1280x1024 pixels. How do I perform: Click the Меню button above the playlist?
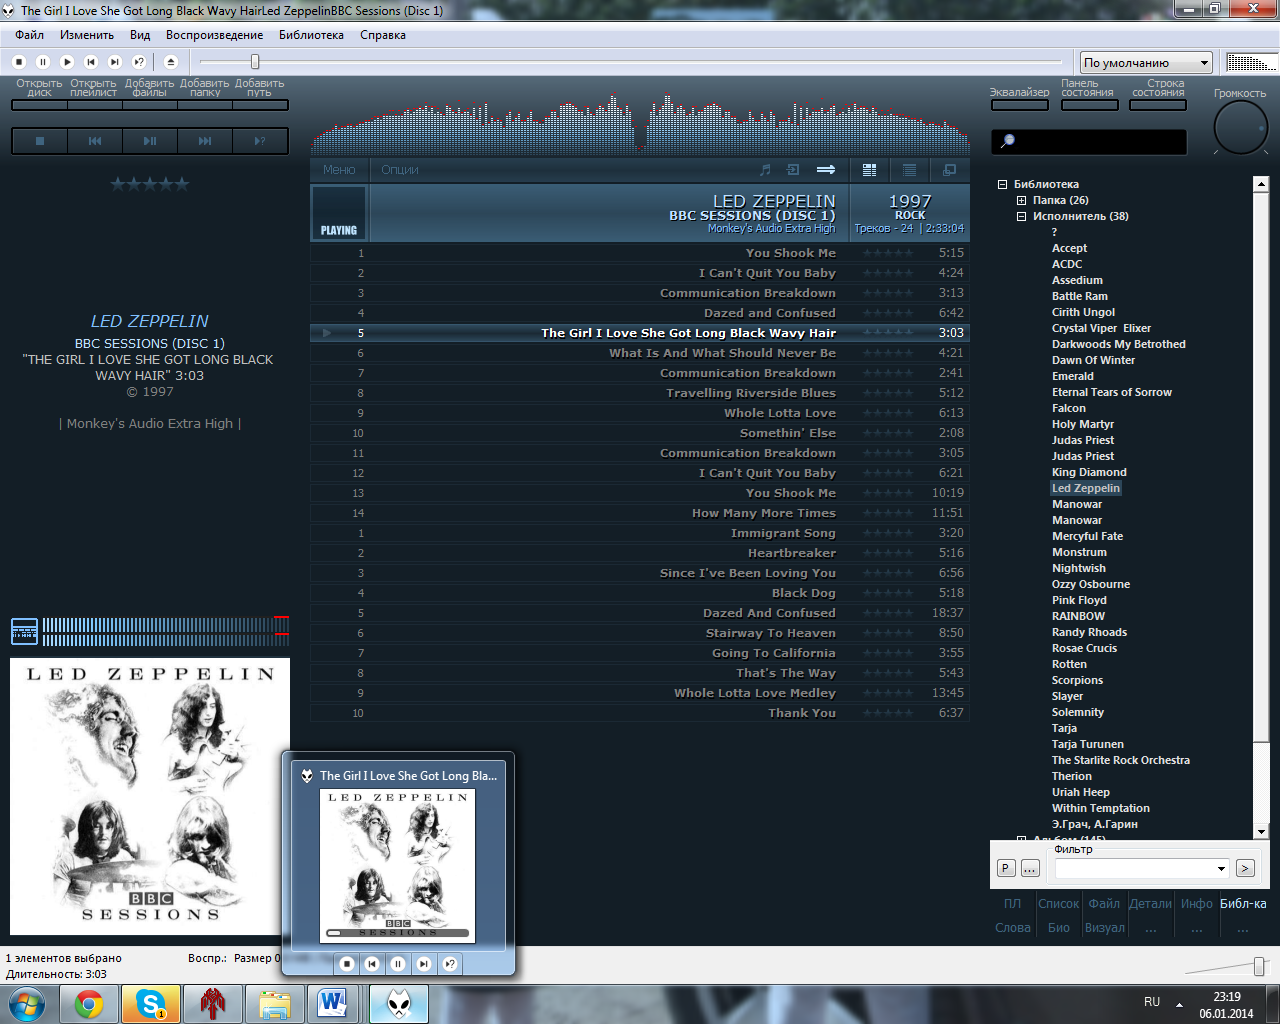339,170
